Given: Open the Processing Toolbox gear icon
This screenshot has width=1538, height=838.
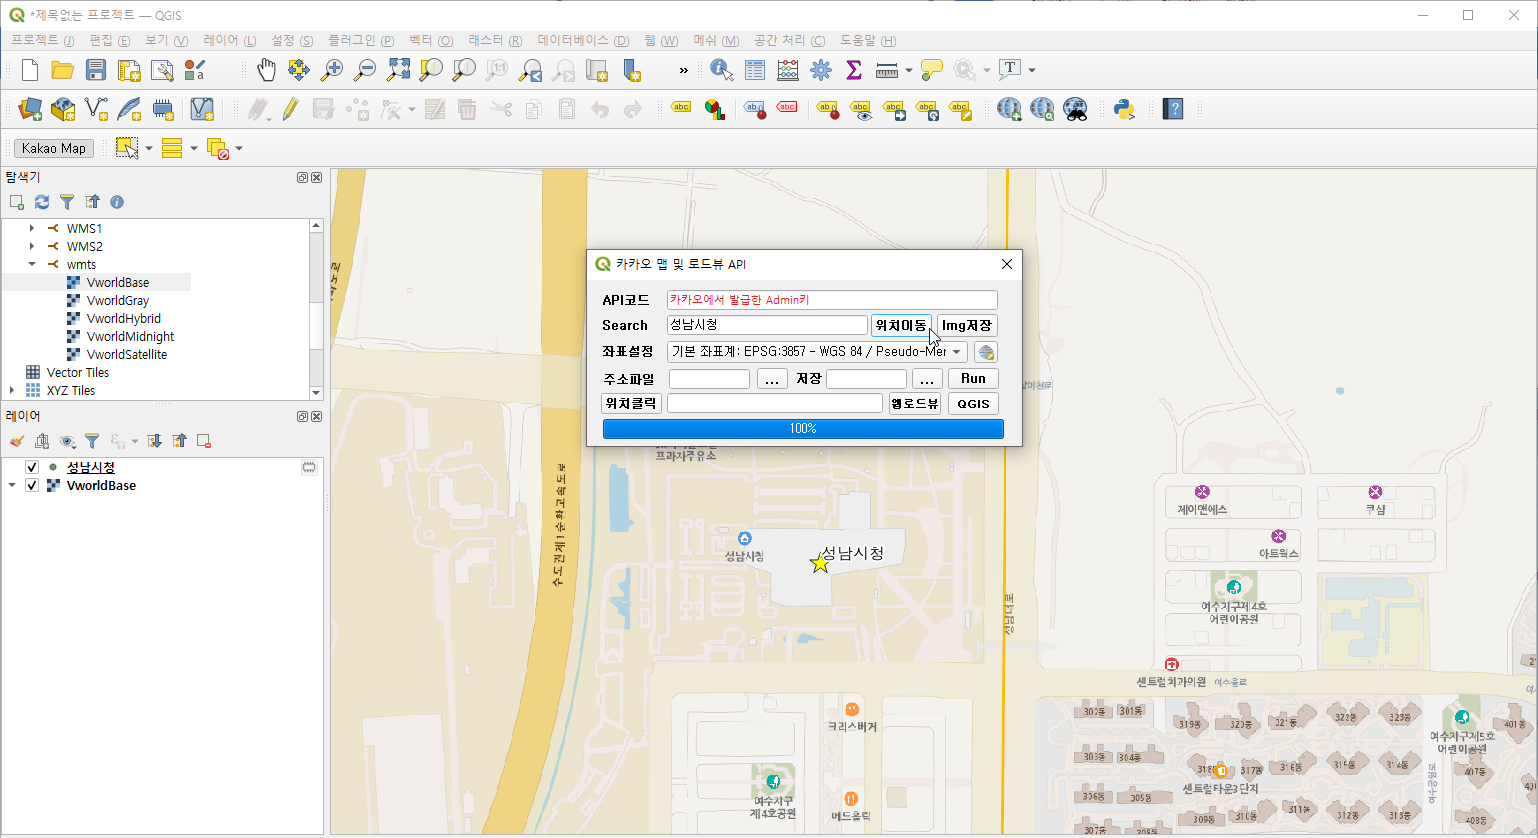Looking at the screenshot, I should (821, 70).
